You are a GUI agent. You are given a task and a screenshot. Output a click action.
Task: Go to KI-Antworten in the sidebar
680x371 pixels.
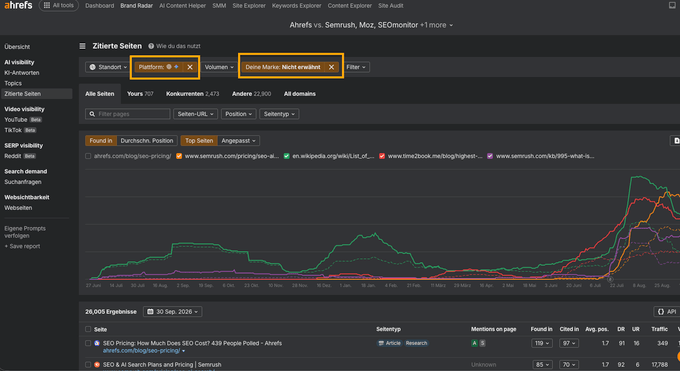(x=22, y=73)
